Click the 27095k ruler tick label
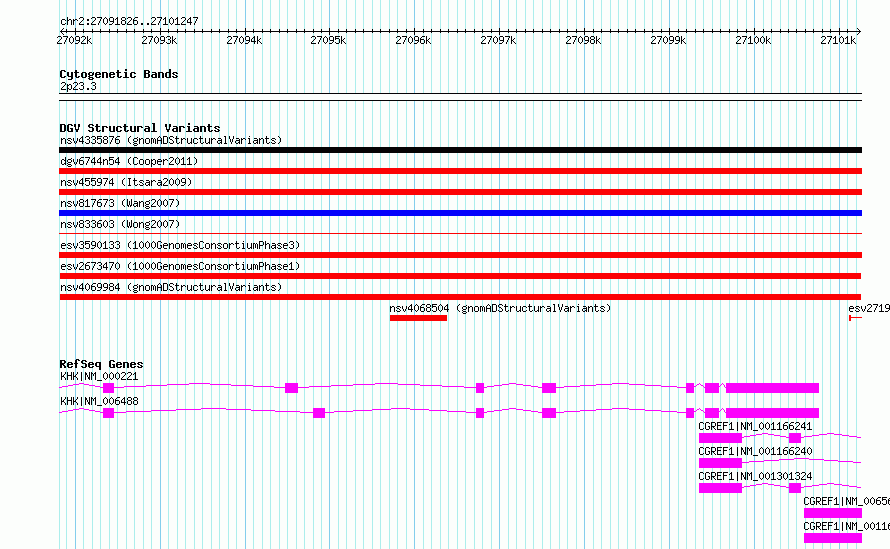The image size is (890, 549). pos(328,40)
